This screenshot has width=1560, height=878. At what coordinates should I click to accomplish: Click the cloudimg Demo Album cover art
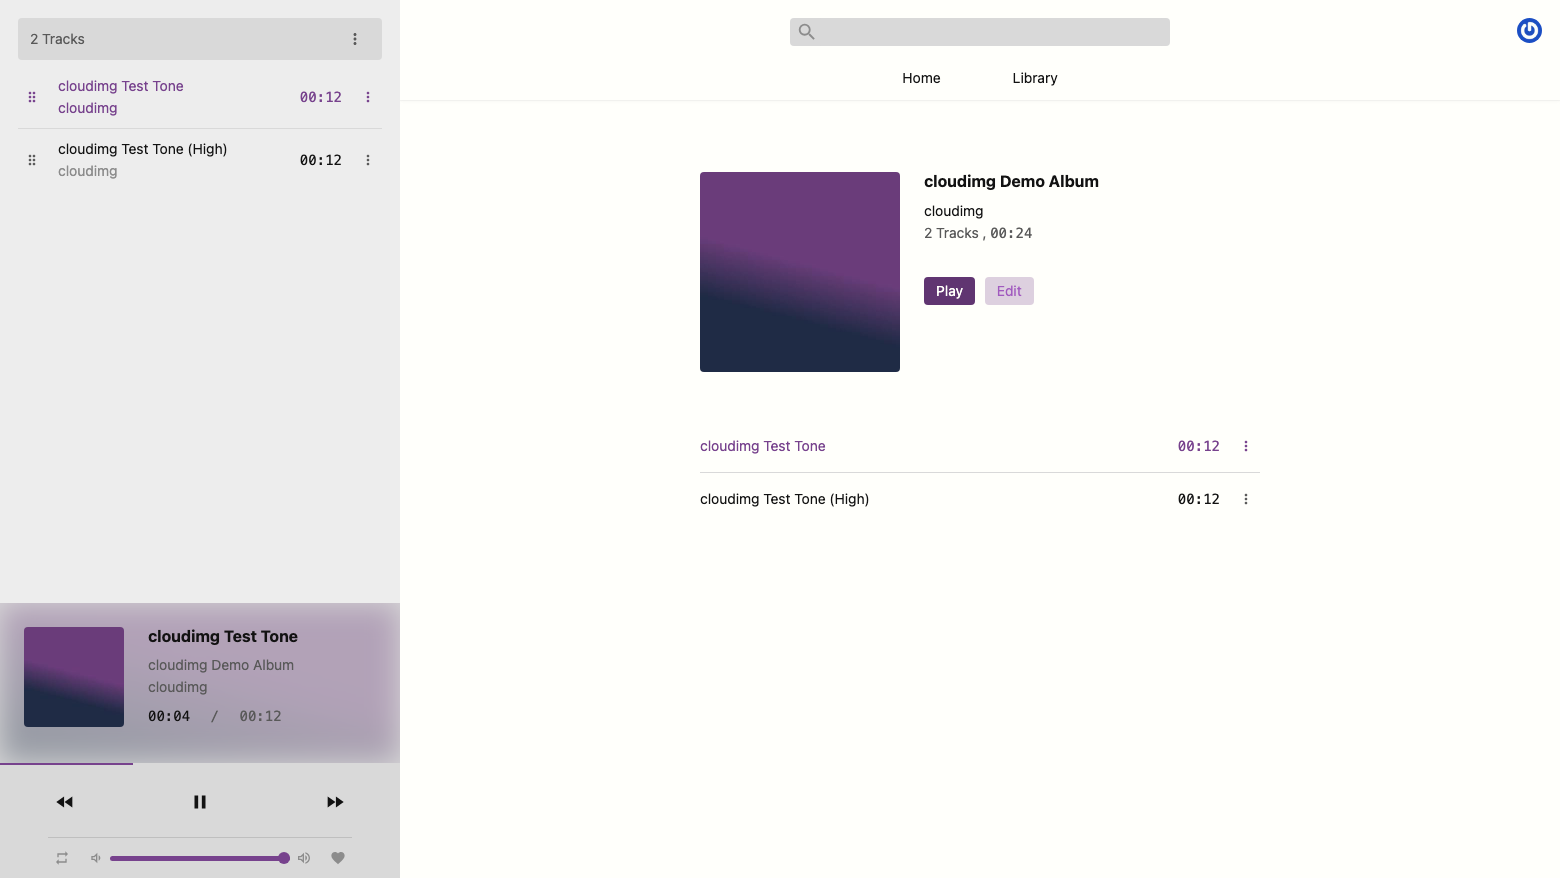coord(800,272)
